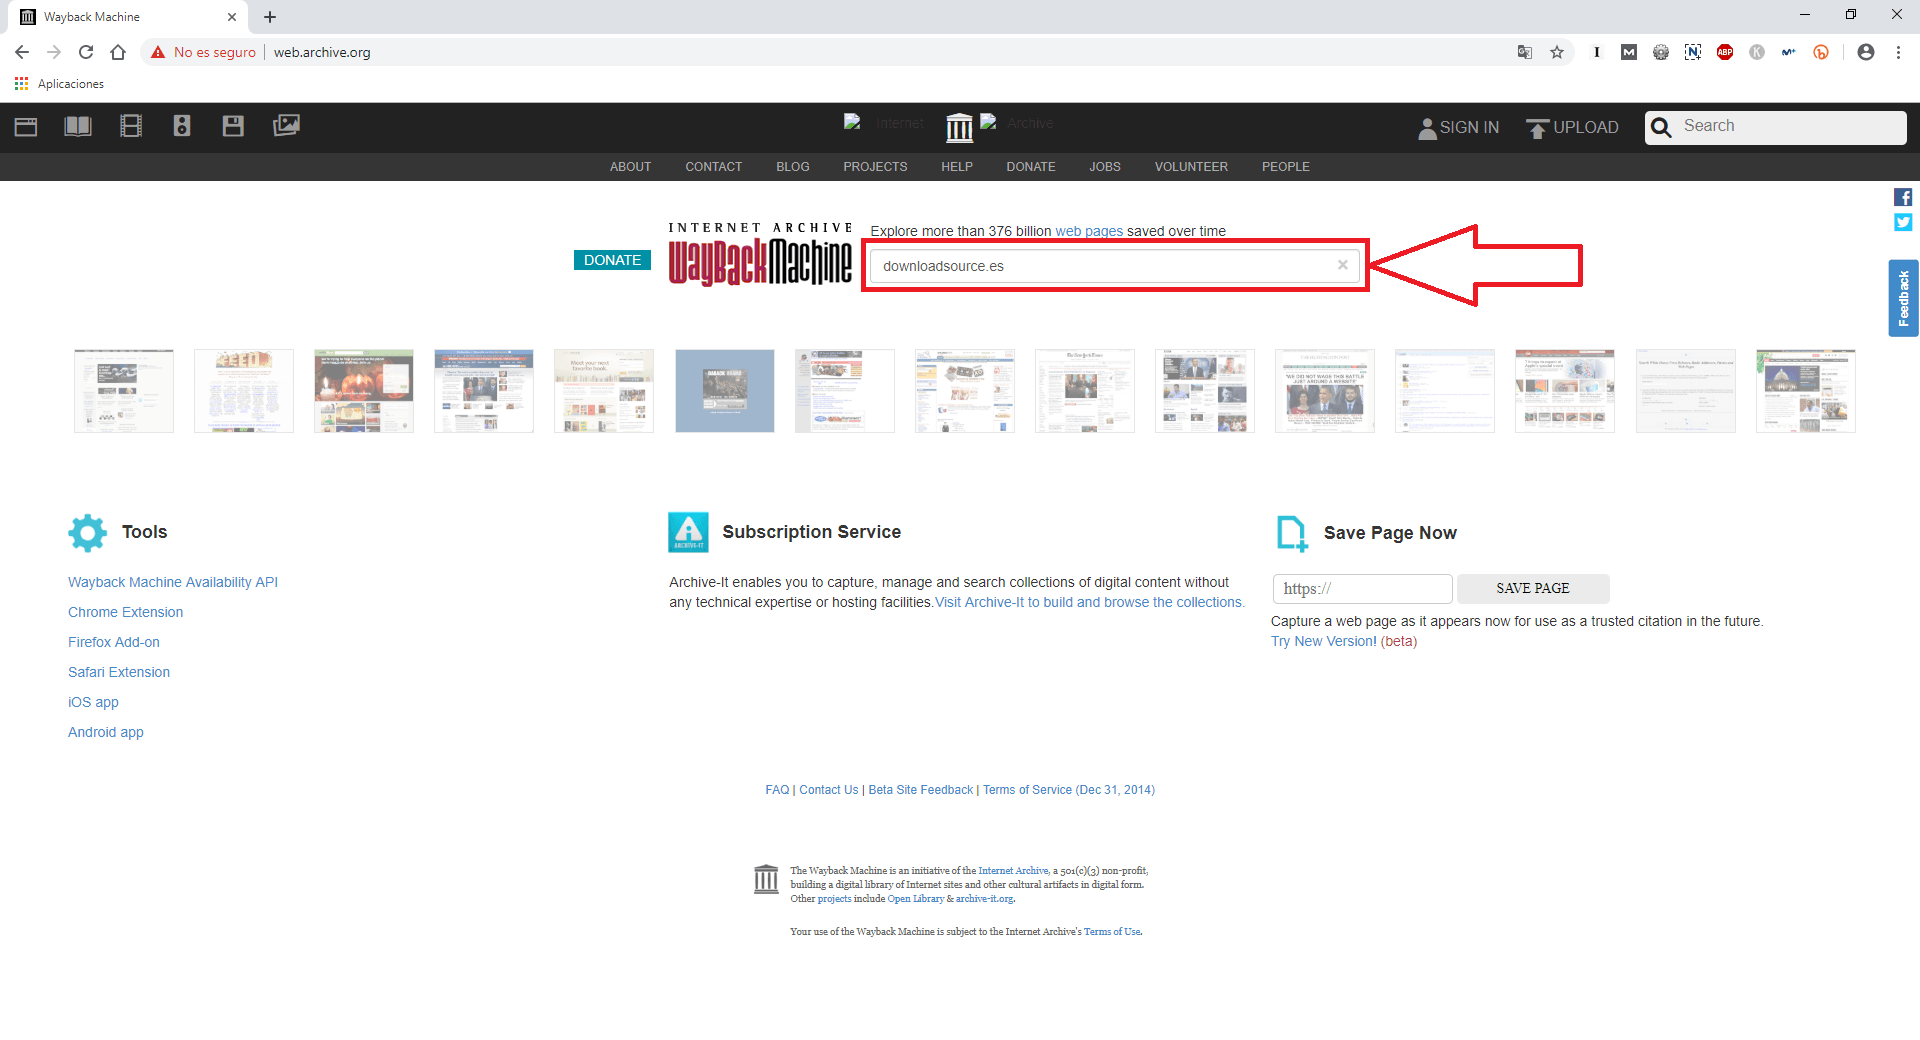Open the Software floppy disk icon

click(x=233, y=126)
